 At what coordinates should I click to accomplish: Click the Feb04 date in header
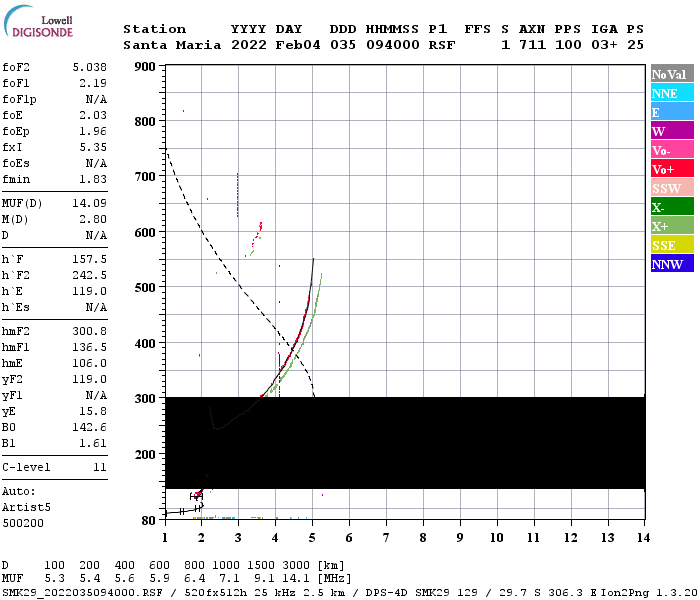298,45
